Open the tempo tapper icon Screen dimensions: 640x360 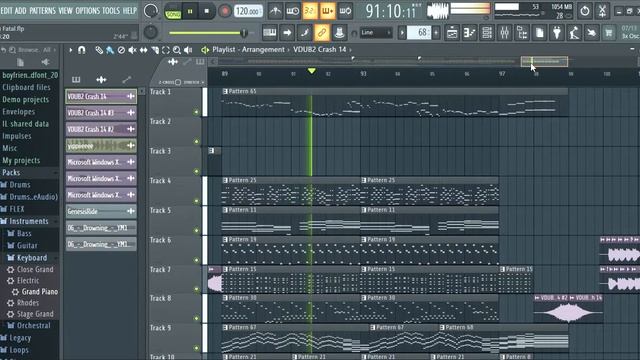tap(574, 33)
